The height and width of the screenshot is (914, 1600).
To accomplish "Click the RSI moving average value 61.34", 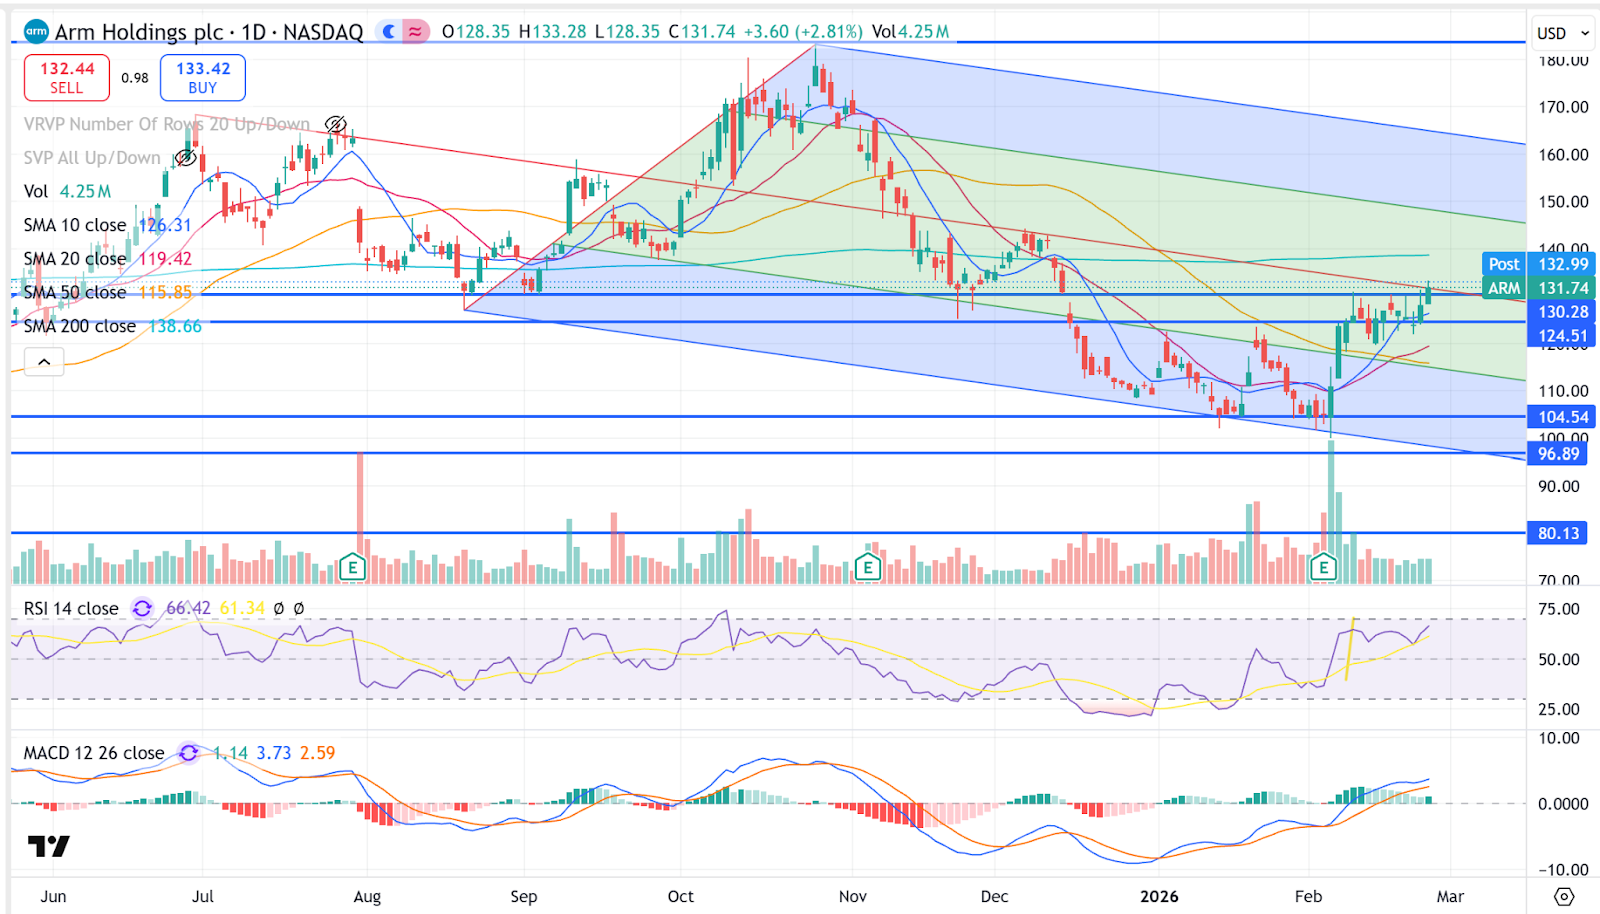I will pyautogui.click(x=242, y=608).
